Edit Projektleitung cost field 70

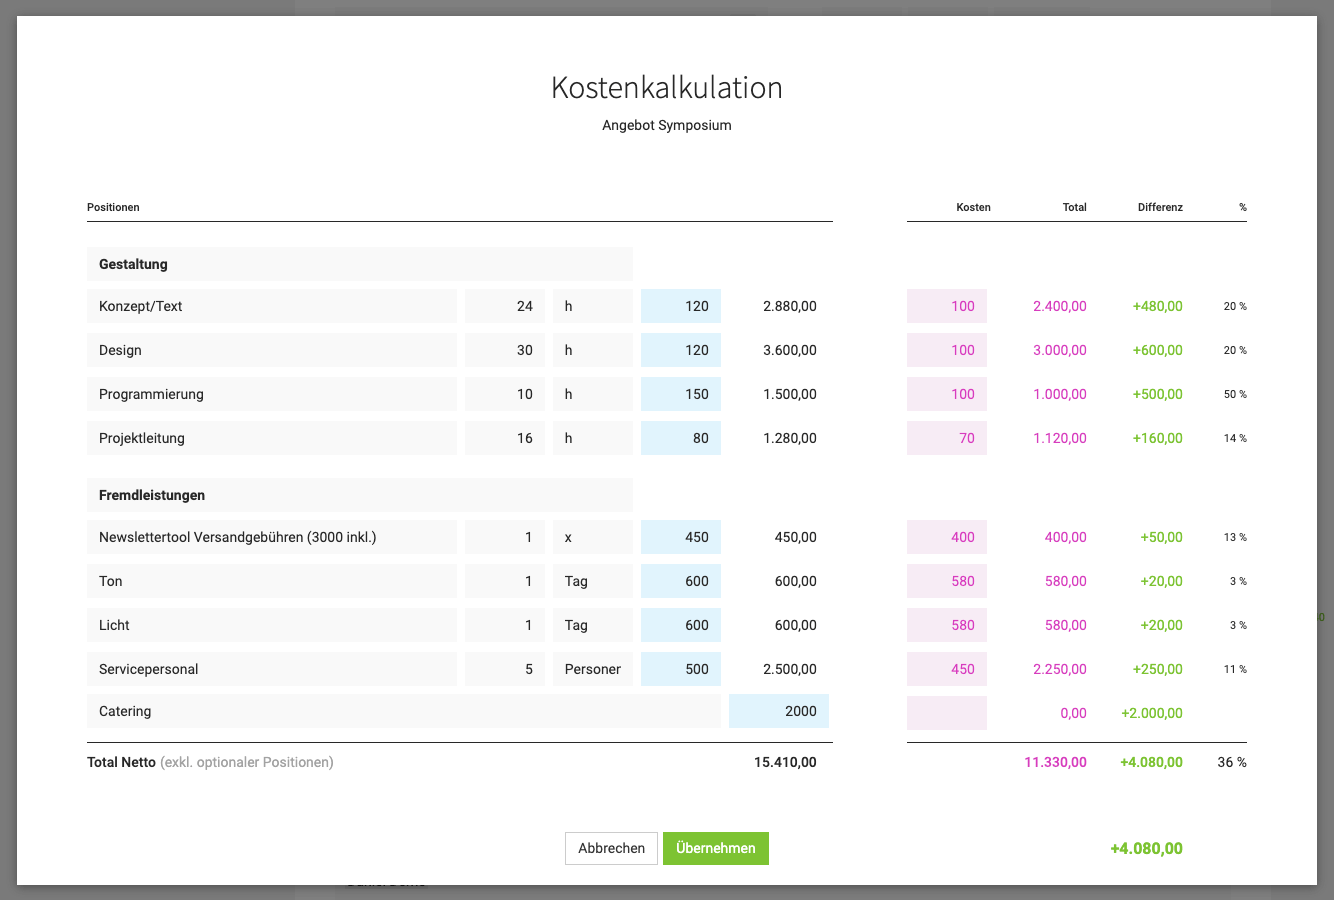[947, 438]
